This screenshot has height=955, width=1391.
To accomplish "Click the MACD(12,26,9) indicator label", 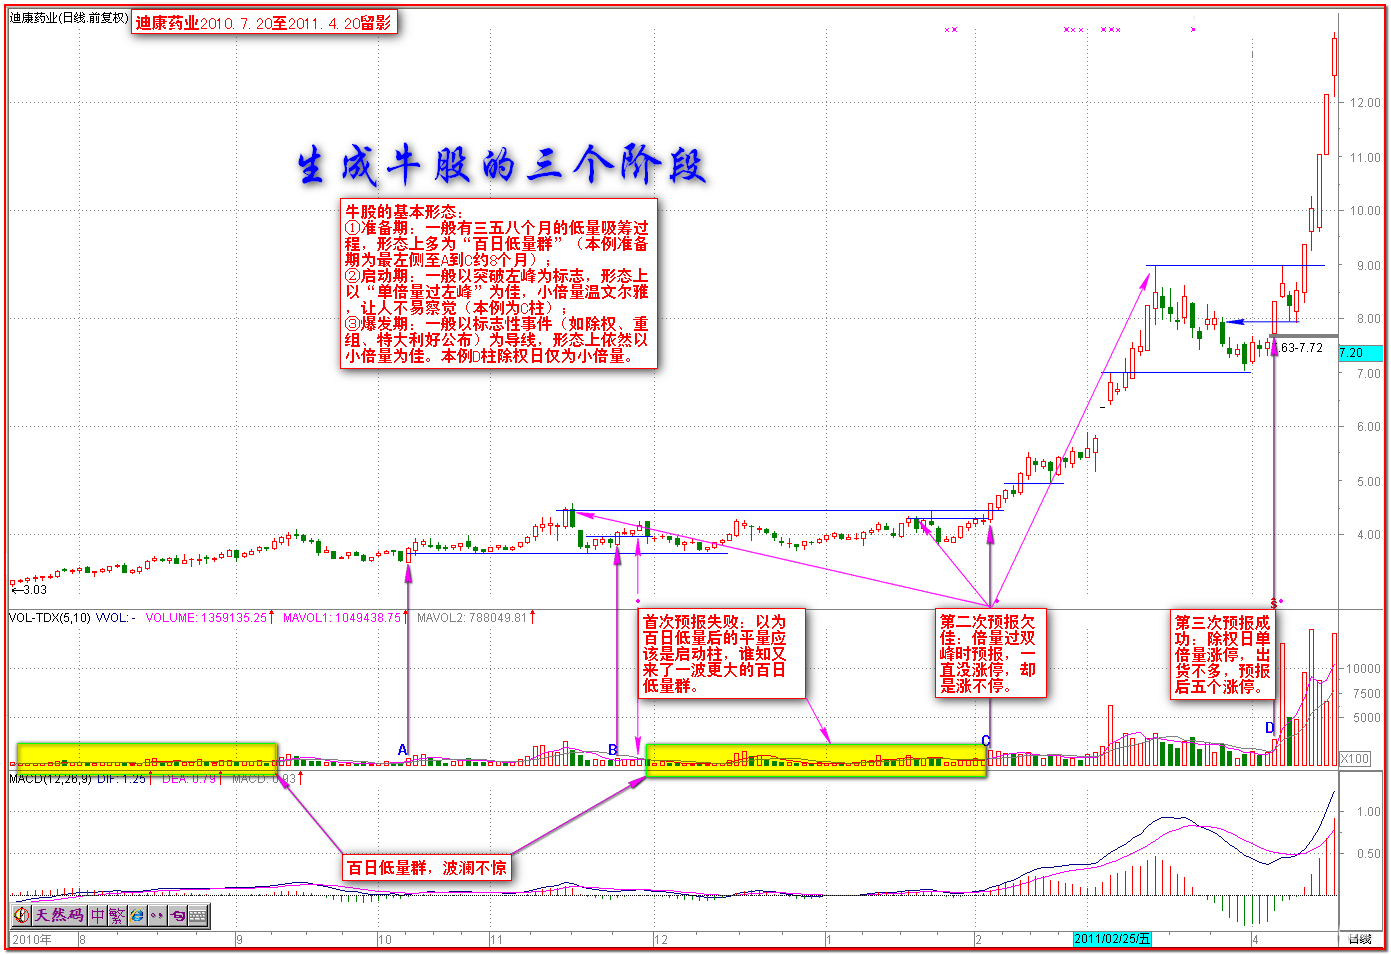I will coord(50,778).
